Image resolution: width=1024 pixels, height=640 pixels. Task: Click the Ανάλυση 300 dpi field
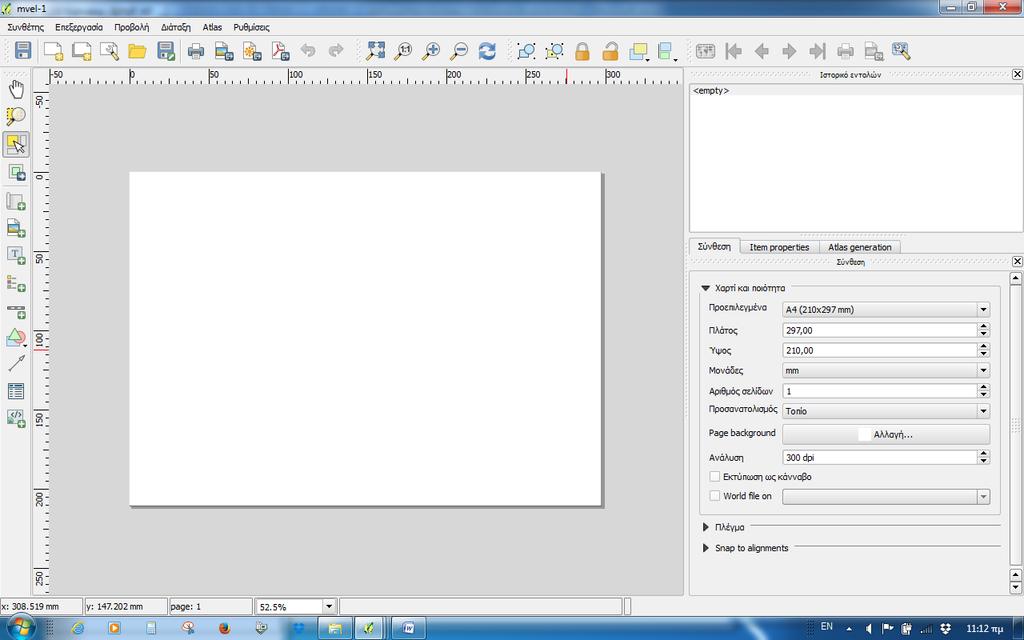(880, 458)
